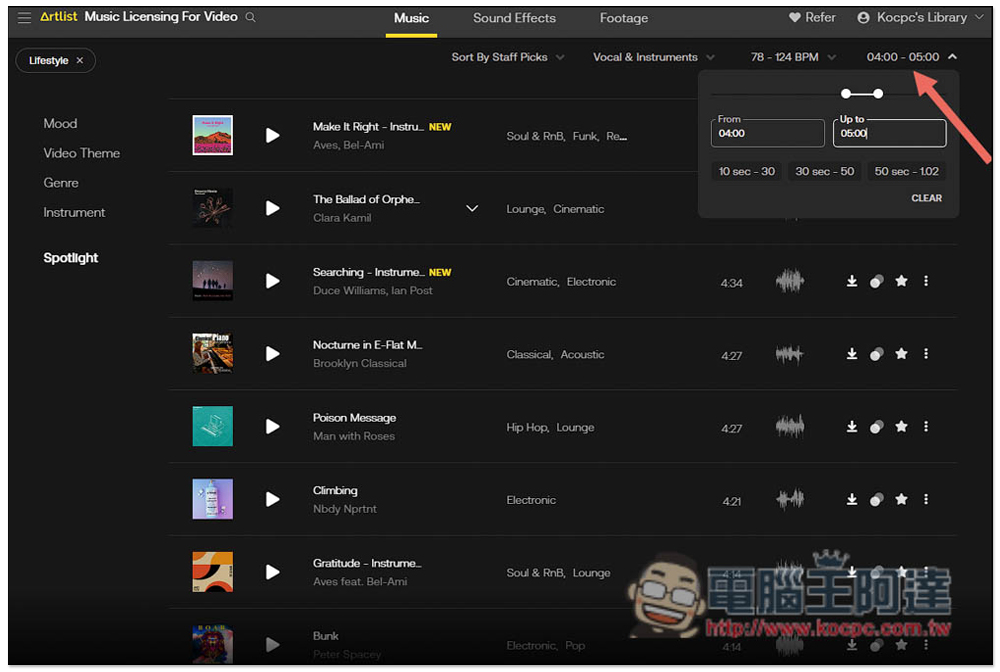The image size is (1000, 672).
Task: Download the Climbing track
Action: [851, 499]
